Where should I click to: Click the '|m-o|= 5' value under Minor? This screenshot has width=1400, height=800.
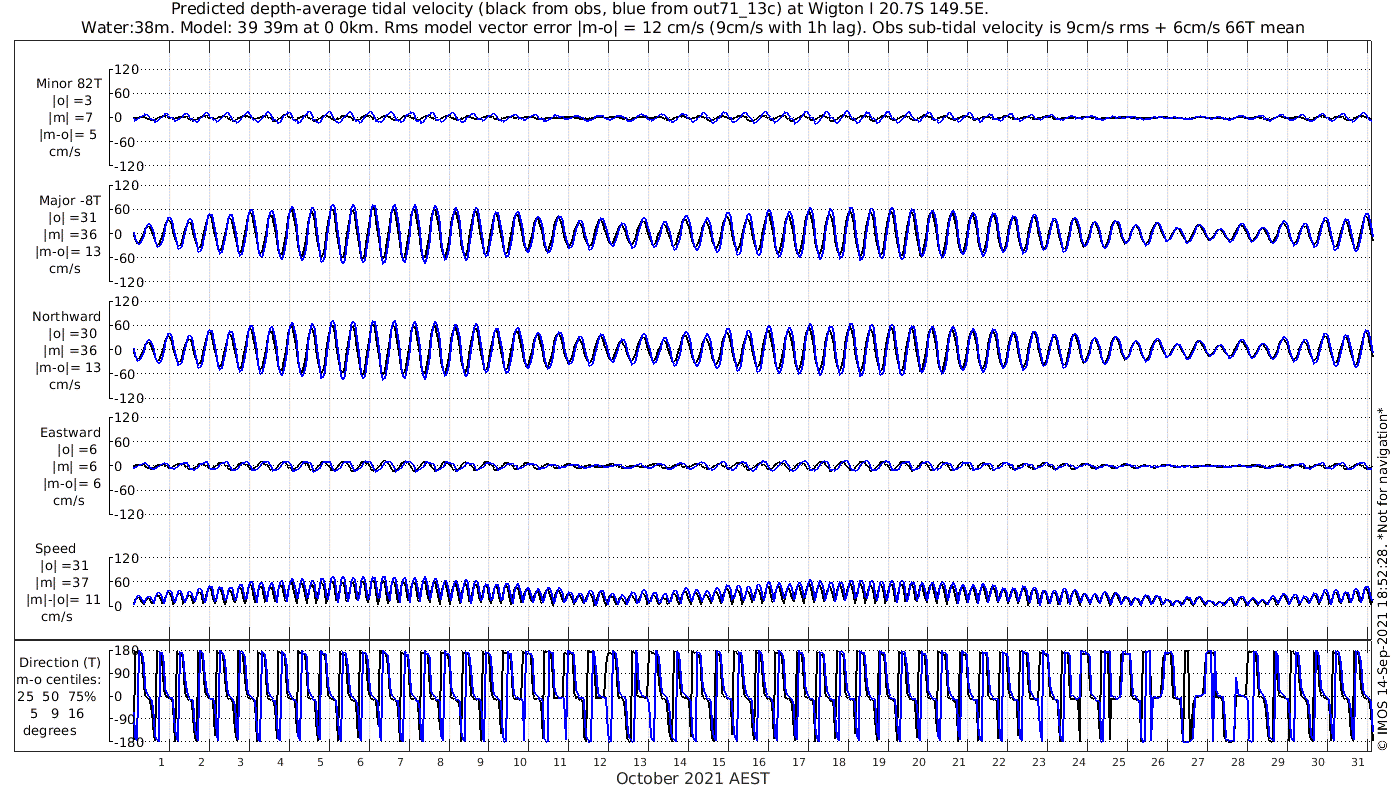tap(68, 135)
